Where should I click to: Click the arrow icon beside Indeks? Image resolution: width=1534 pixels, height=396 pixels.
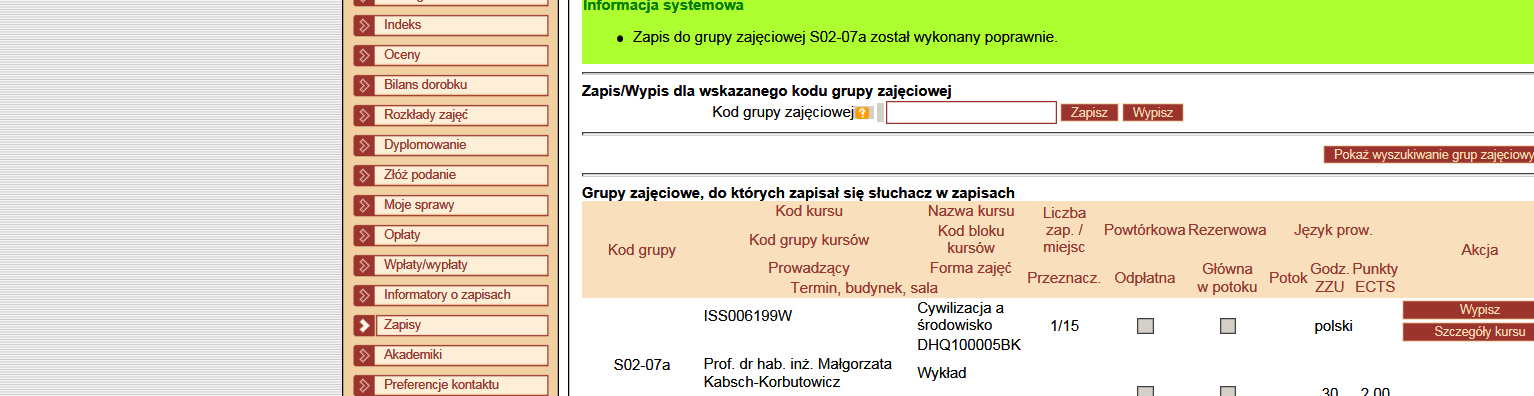pos(364,25)
